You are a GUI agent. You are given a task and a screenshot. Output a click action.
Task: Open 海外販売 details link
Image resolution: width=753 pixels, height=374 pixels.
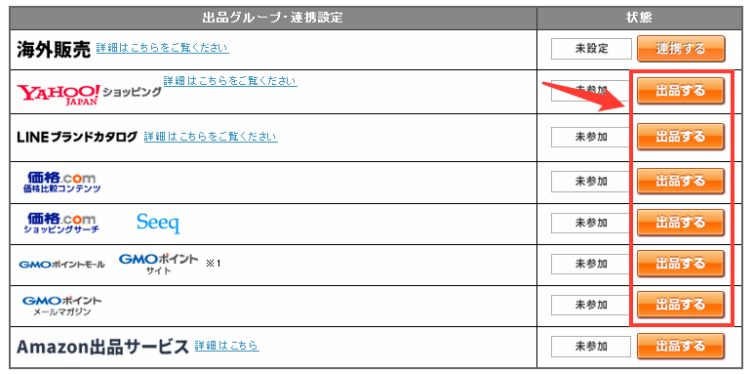click(x=162, y=48)
